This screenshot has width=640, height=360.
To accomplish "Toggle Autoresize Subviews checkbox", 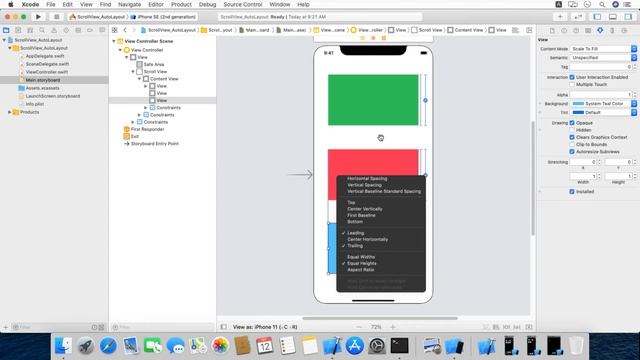I will click(x=572, y=152).
